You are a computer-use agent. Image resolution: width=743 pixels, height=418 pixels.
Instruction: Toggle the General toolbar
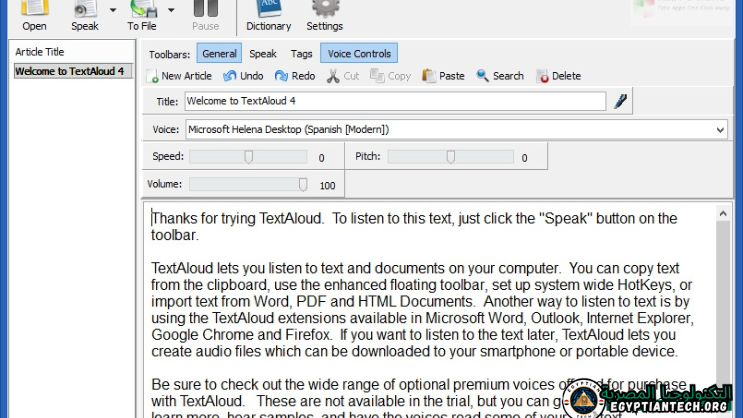tap(219, 54)
